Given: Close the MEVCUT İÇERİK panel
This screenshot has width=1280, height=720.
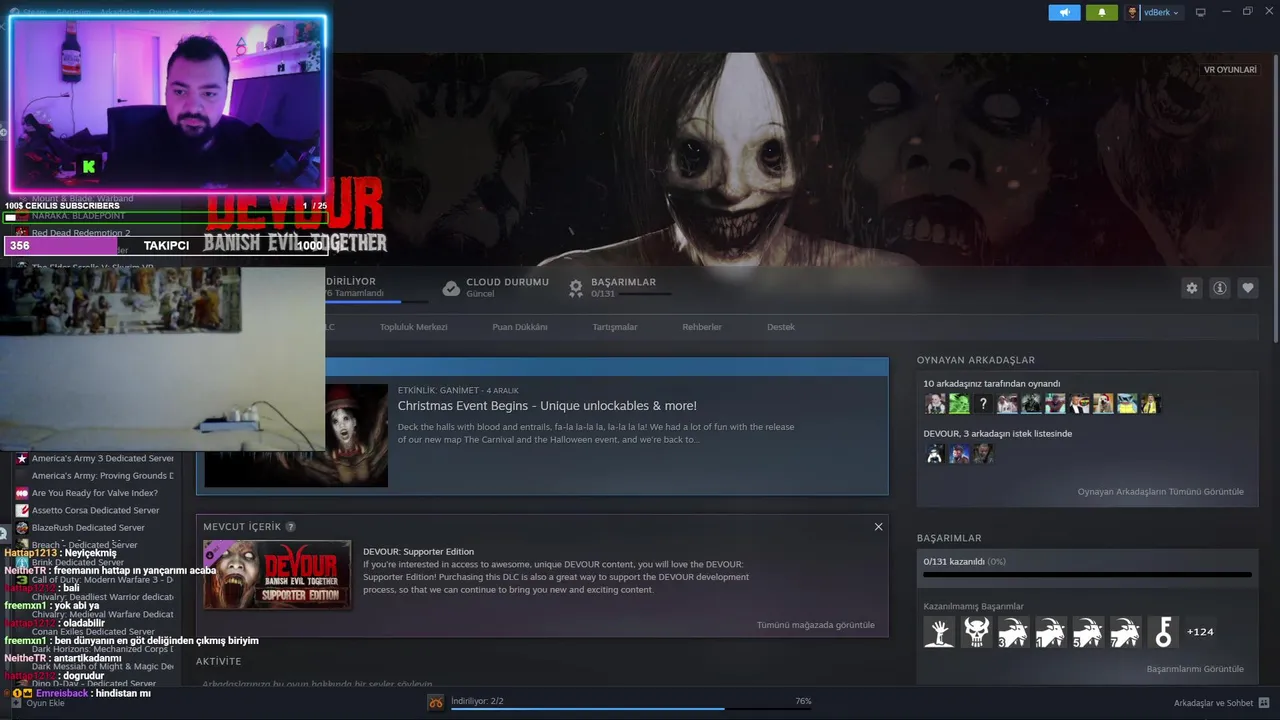Looking at the screenshot, I should coord(878,527).
